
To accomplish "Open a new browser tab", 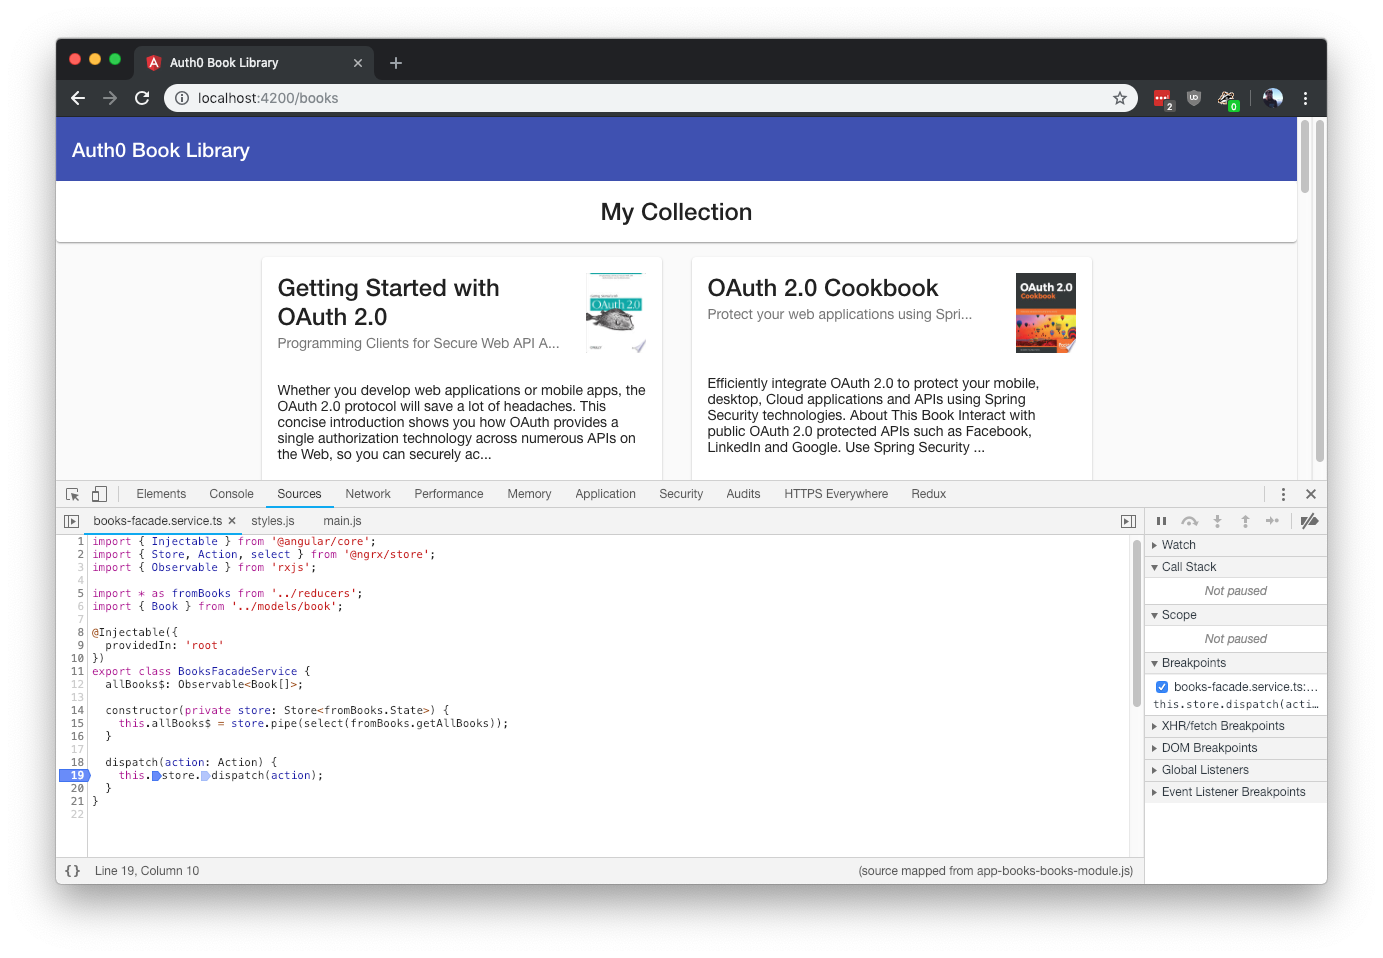I will coord(396,63).
